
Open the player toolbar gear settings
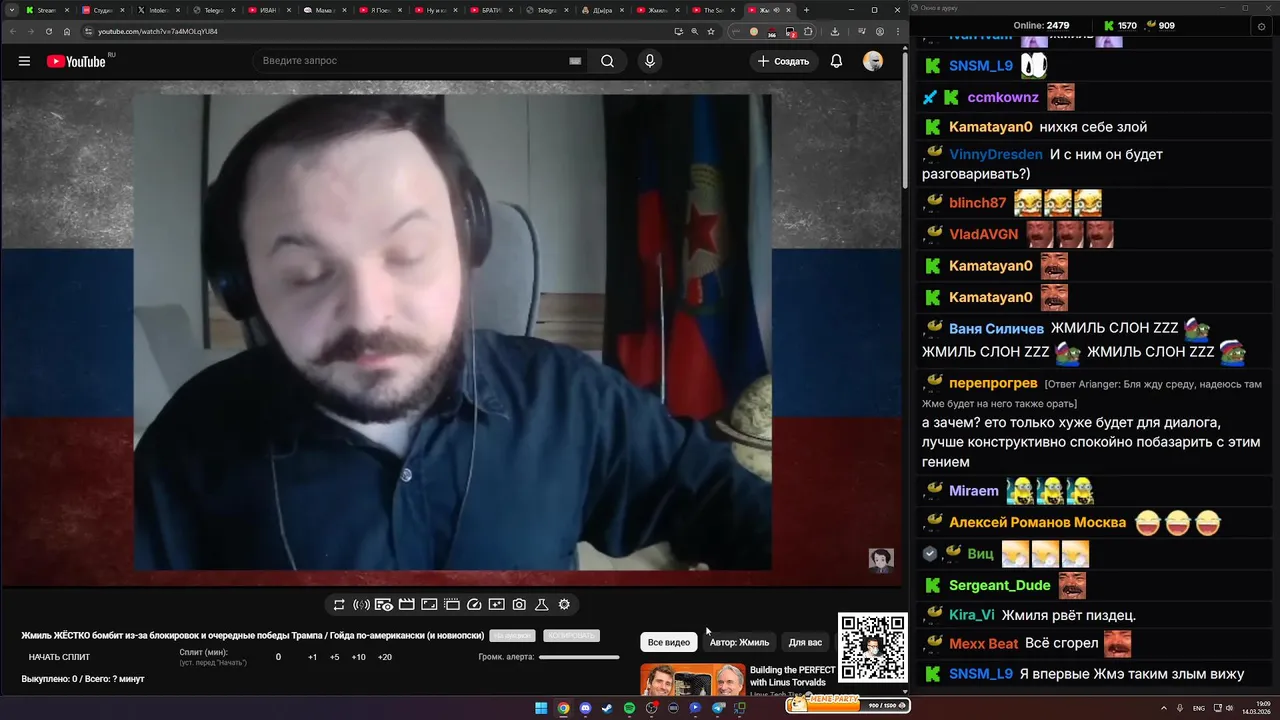(x=564, y=605)
